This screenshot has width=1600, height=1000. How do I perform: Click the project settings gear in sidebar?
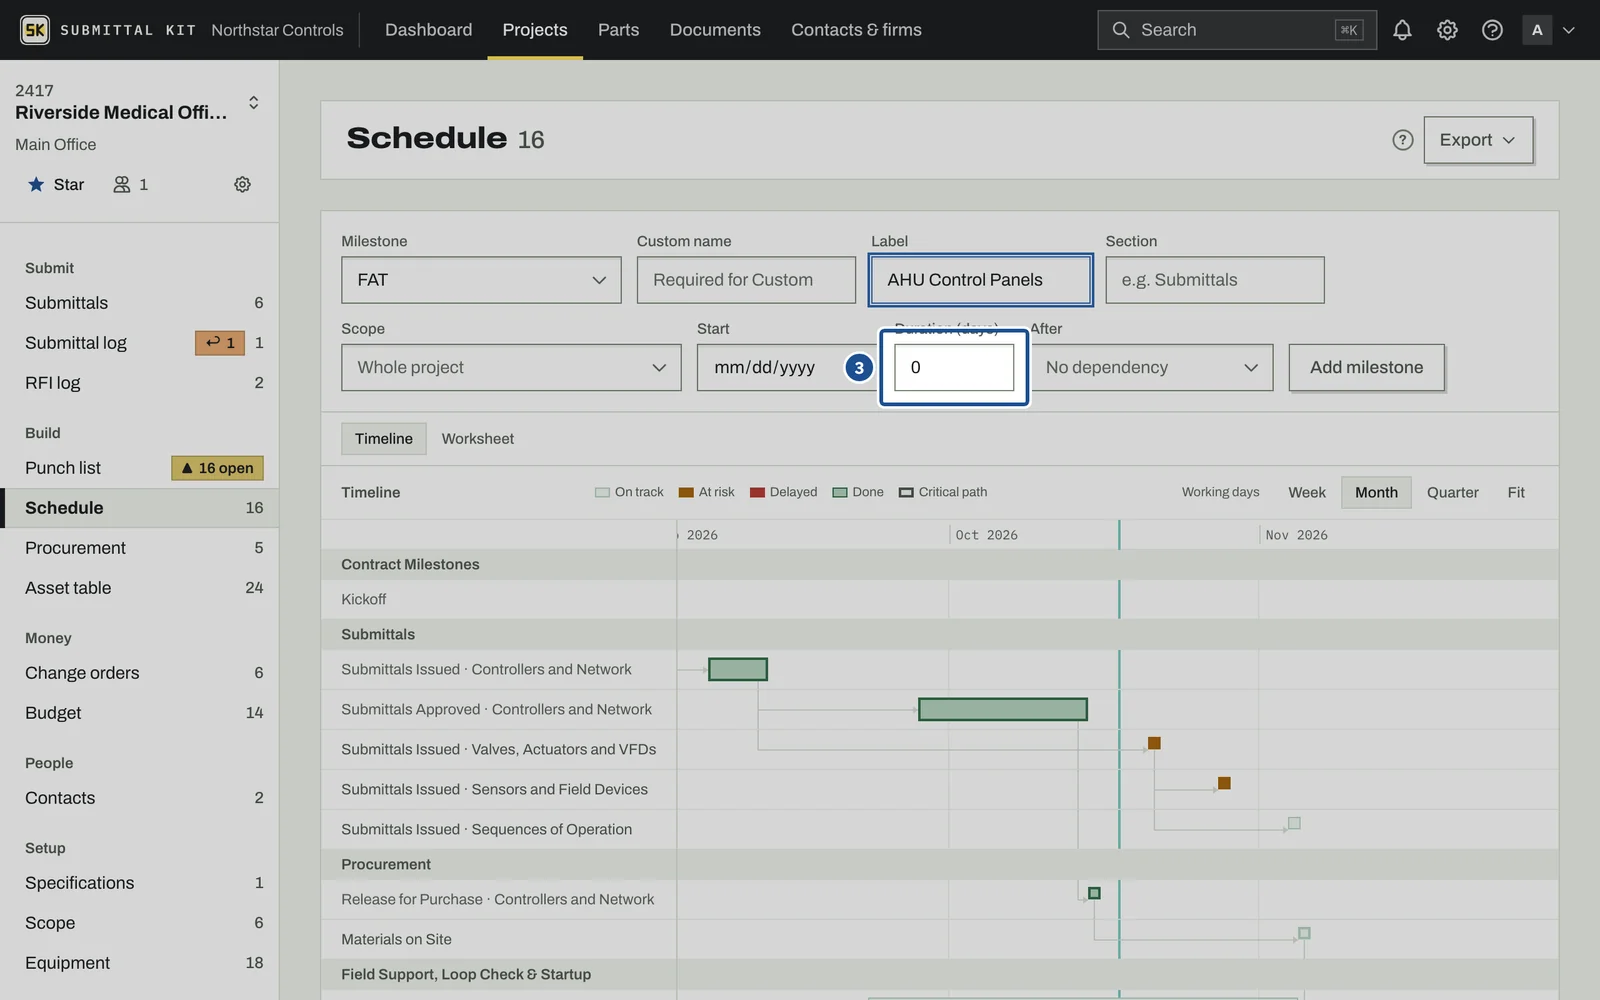[242, 184]
